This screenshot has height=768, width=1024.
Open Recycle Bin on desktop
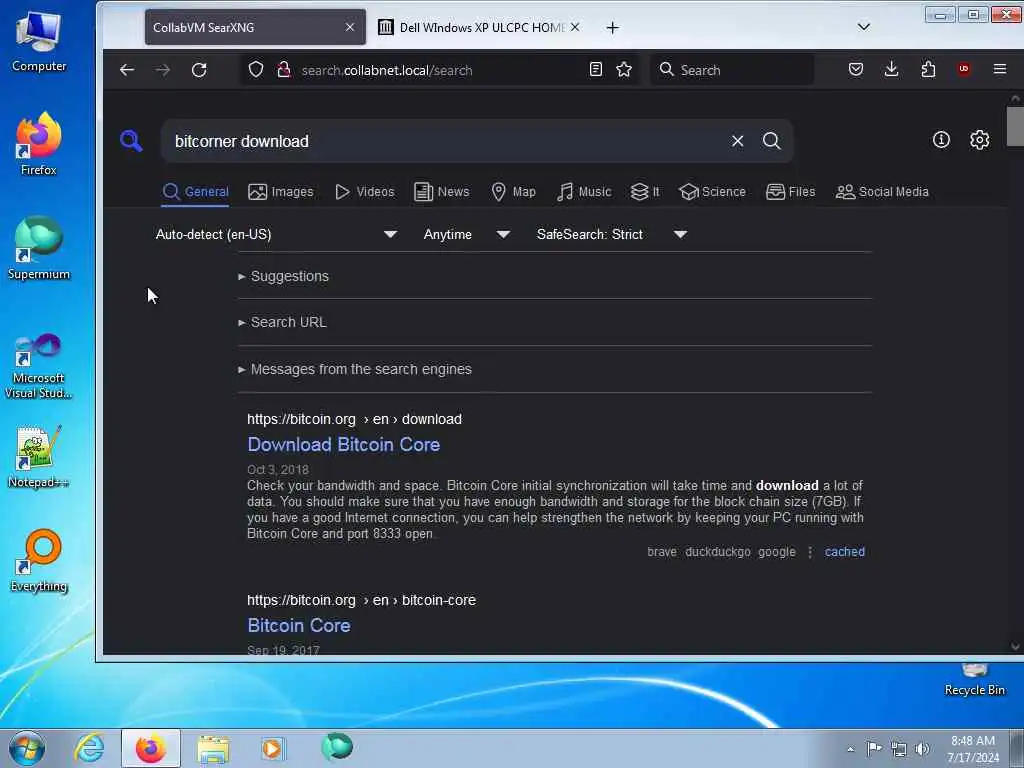[x=974, y=680]
